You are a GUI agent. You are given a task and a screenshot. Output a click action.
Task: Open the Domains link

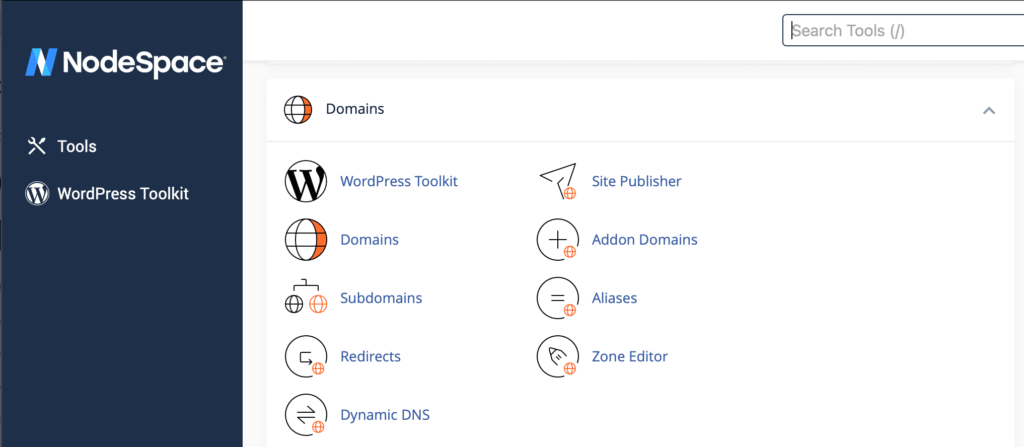(370, 240)
